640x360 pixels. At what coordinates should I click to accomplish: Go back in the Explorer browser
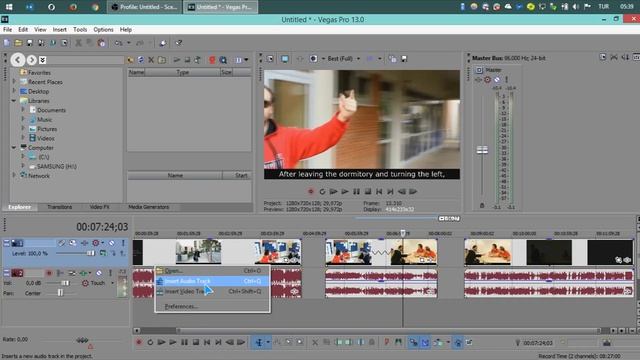click(18, 60)
